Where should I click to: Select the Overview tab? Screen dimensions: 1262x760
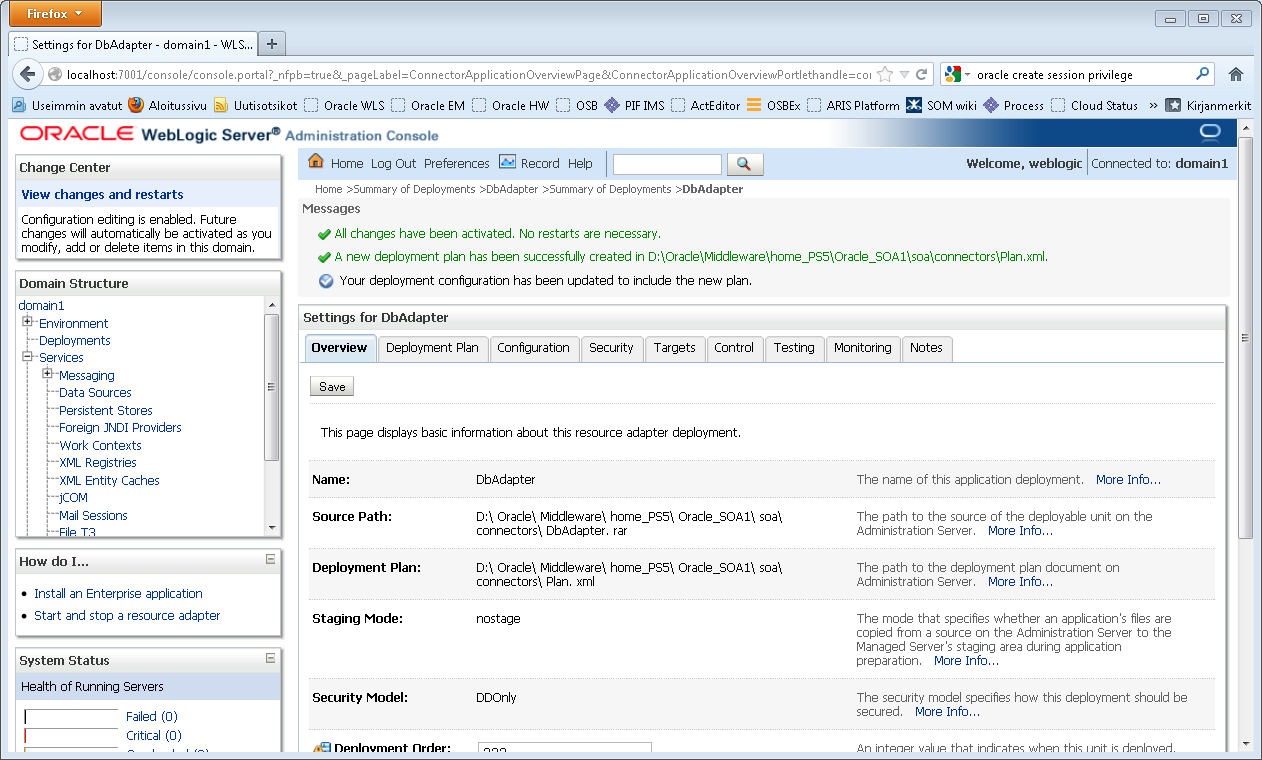(340, 348)
